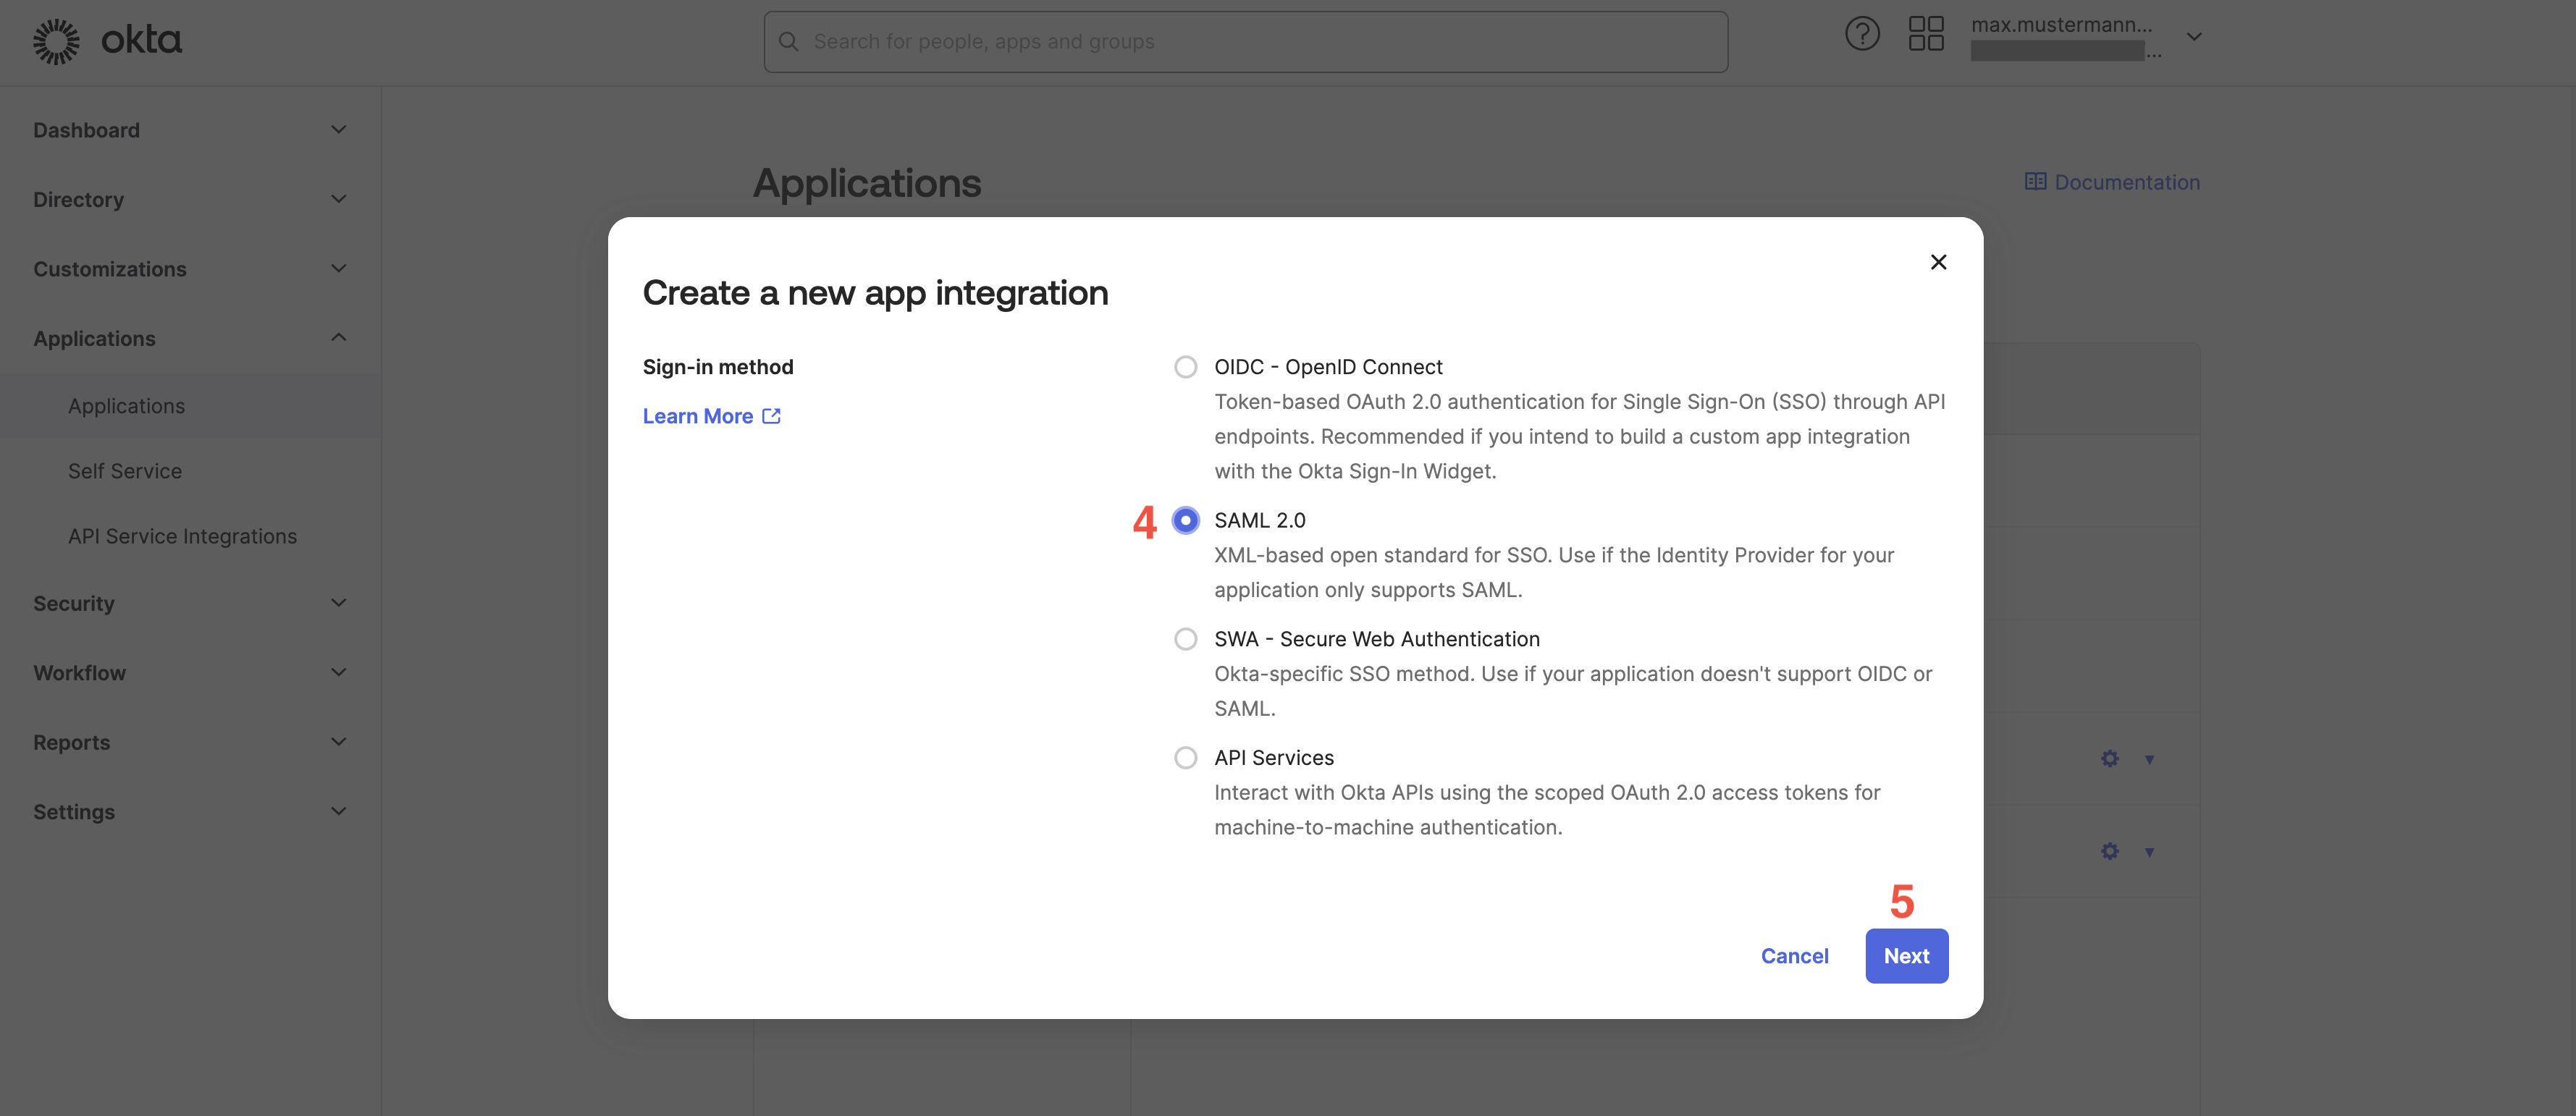The image size is (2576, 1116).
Task: Click the Cancel link
Action: click(x=1794, y=956)
